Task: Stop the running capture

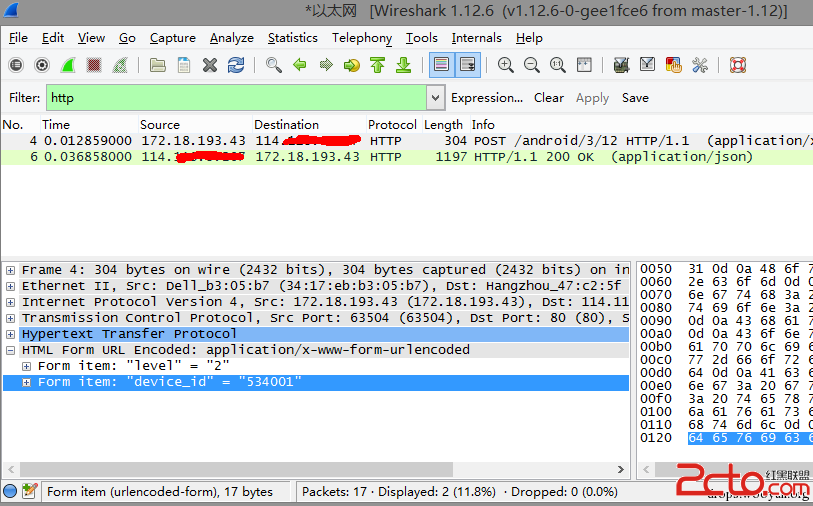Action: [94, 65]
